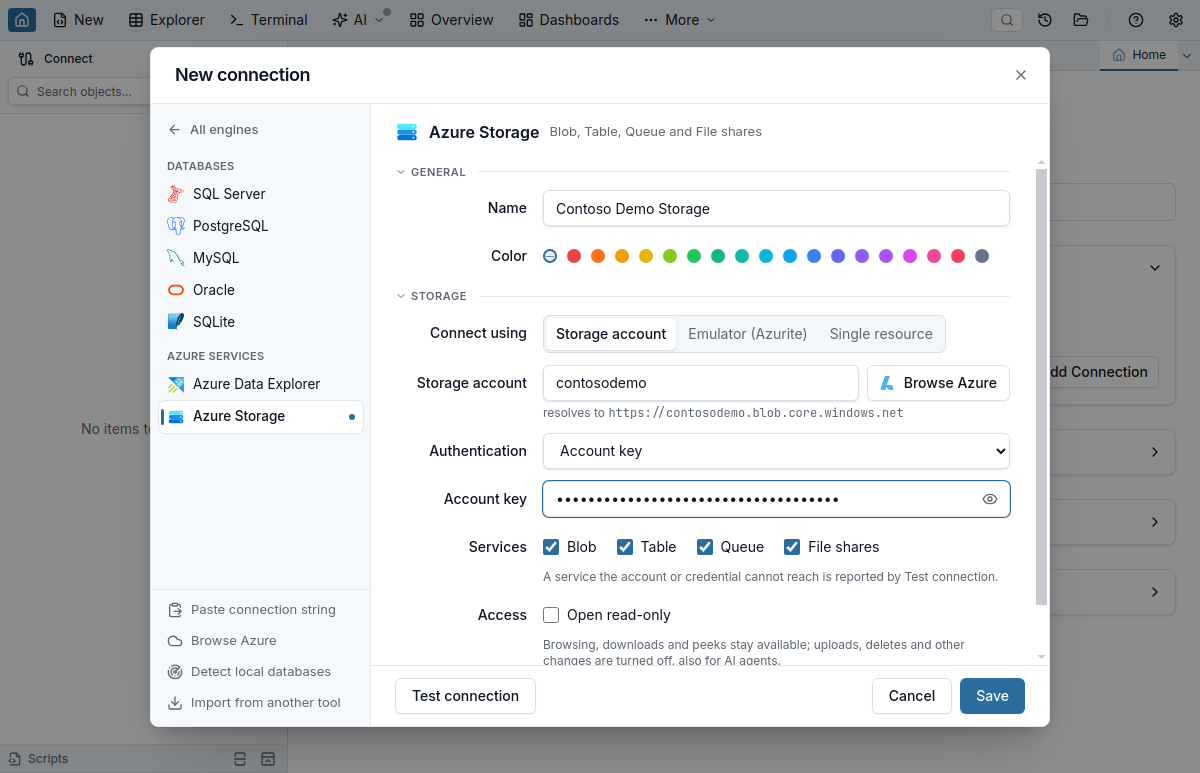Open the Authentication dropdown

pos(776,451)
